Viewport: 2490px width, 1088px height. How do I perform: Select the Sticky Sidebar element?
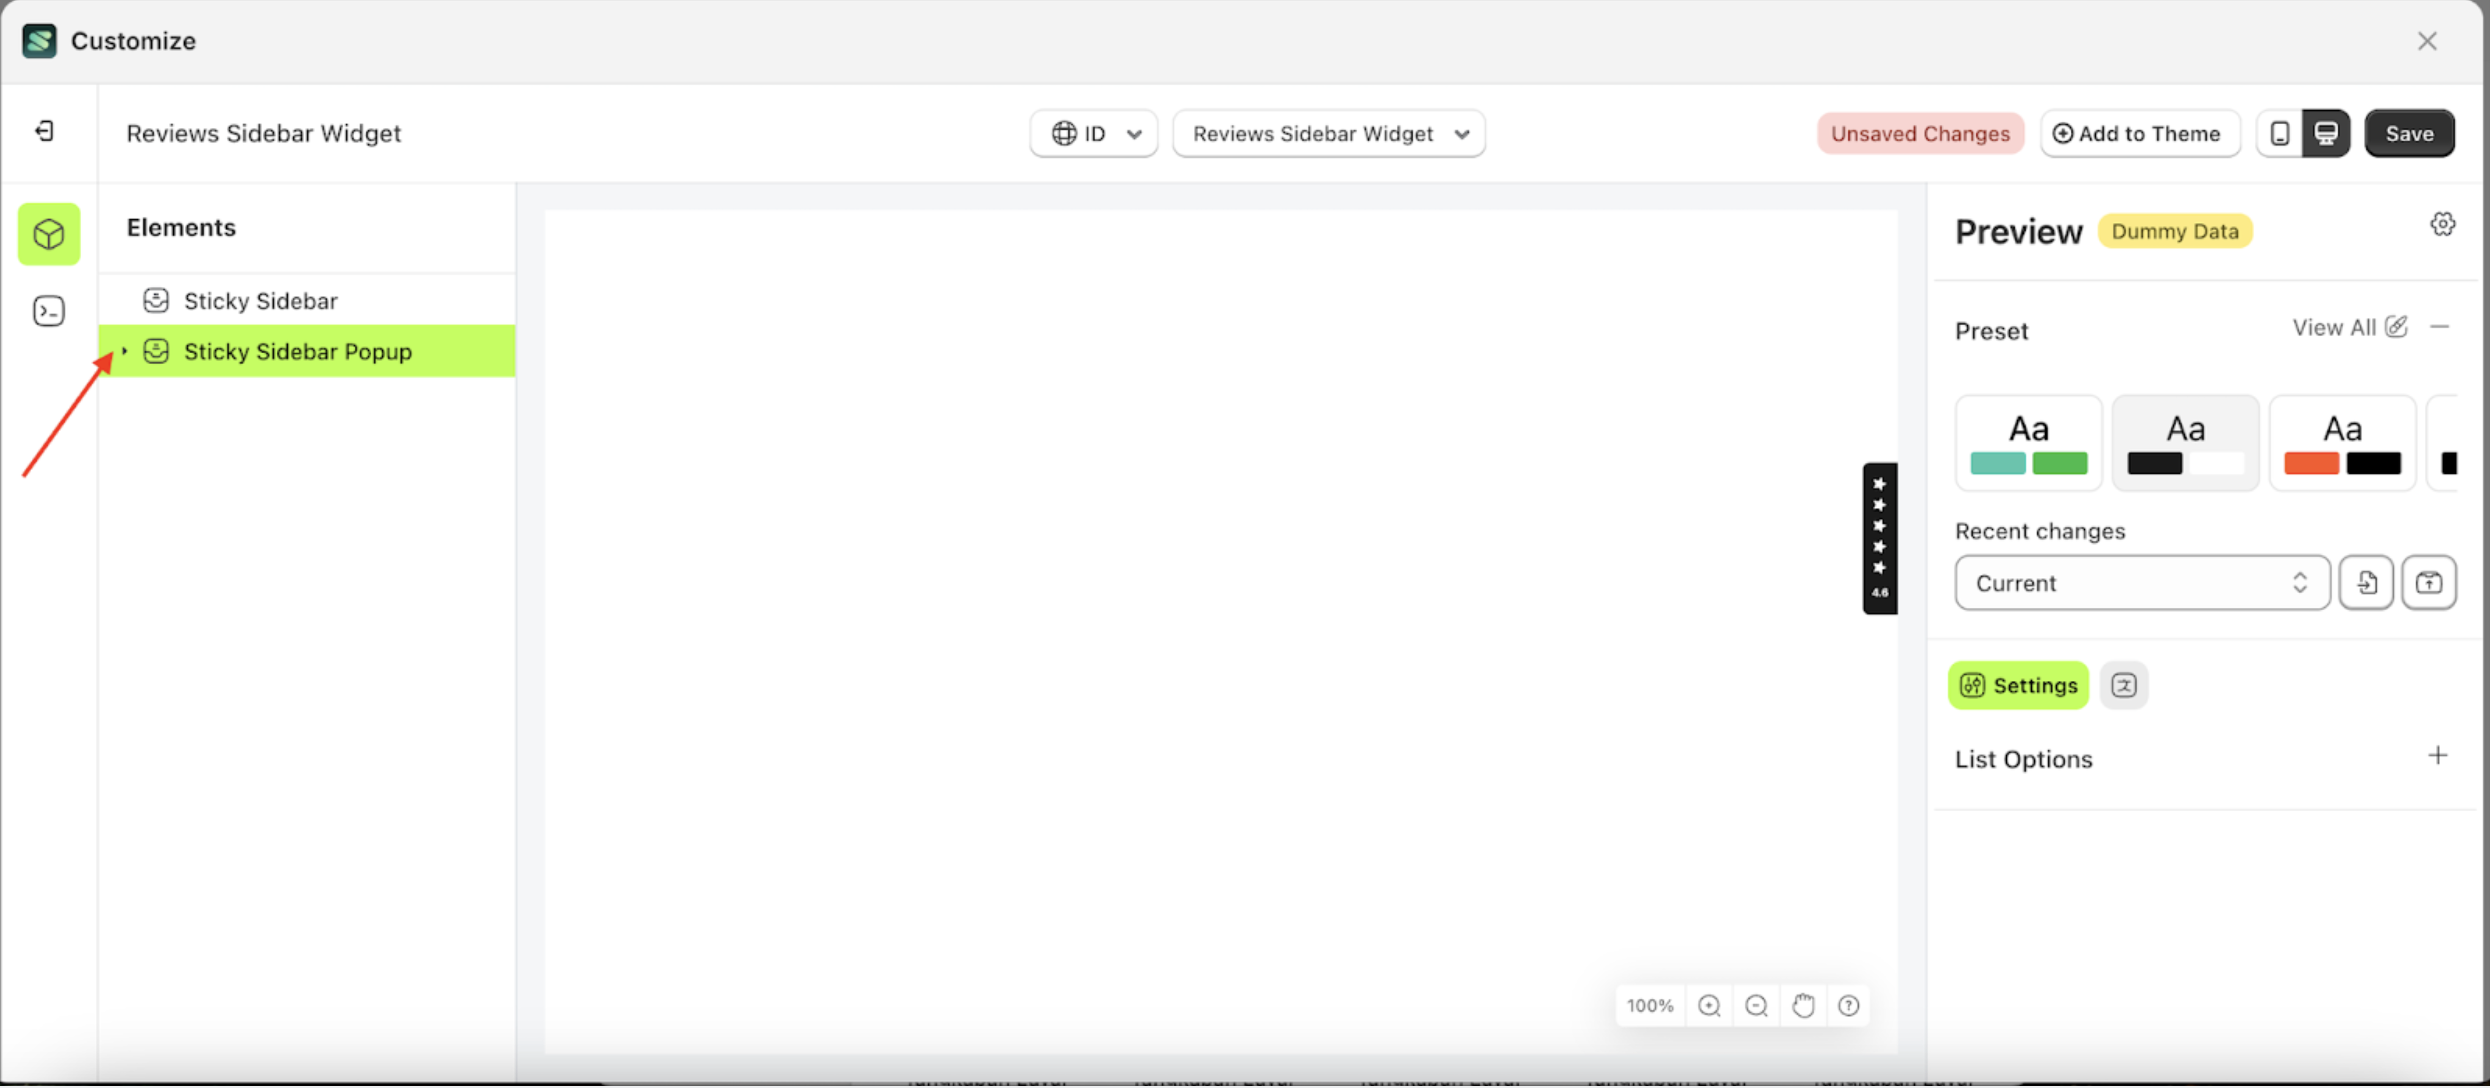coord(261,300)
